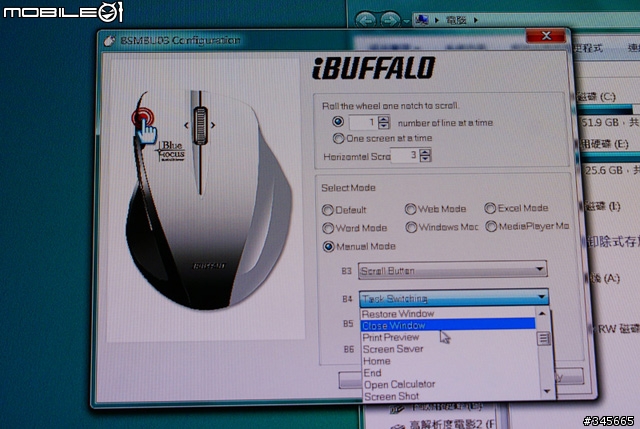Viewport: 640px width, 429px height.
Task: Click the left tilt arrow beside the wheel
Action: [187, 125]
